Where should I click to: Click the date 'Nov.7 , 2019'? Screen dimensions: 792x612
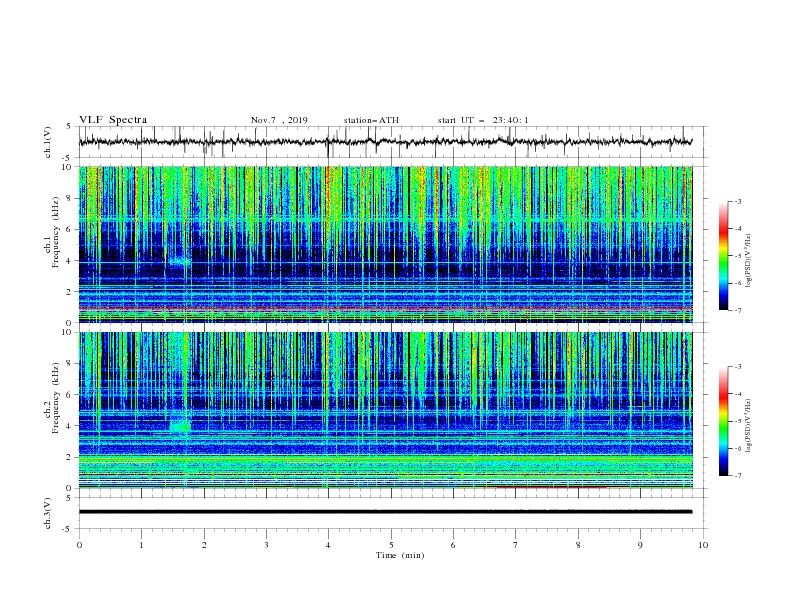point(279,120)
